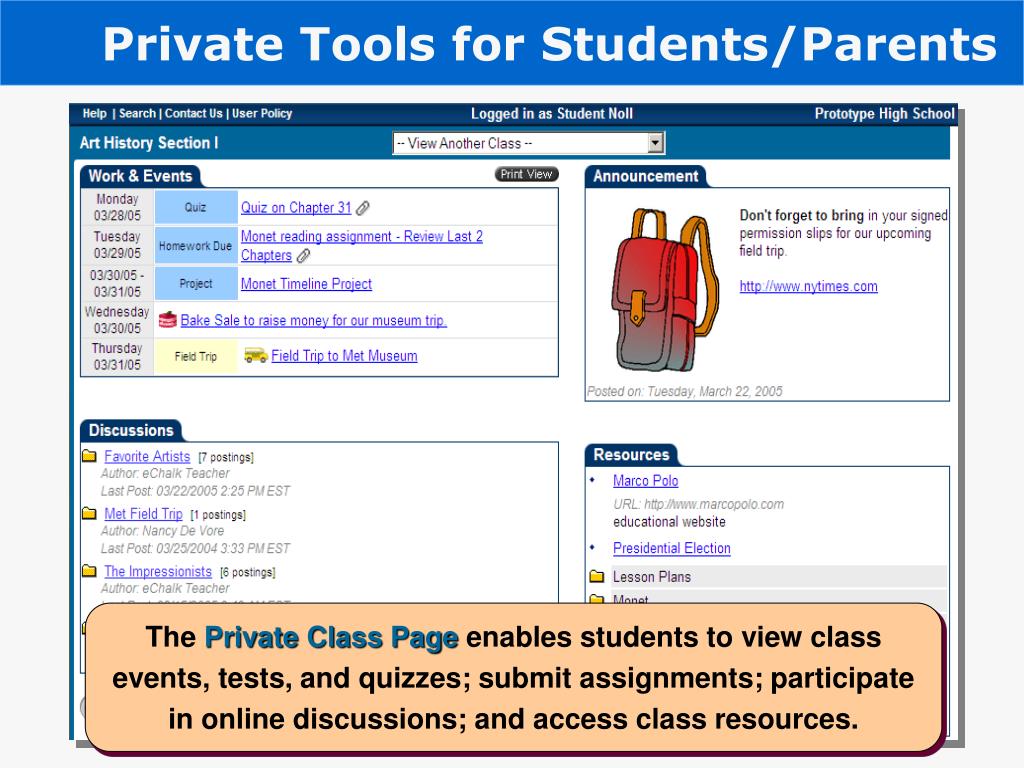Viewport: 1024px width, 768px height.
Task: Click the Thursday 03/31/05 date cell
Action: [x=118, y=357]
